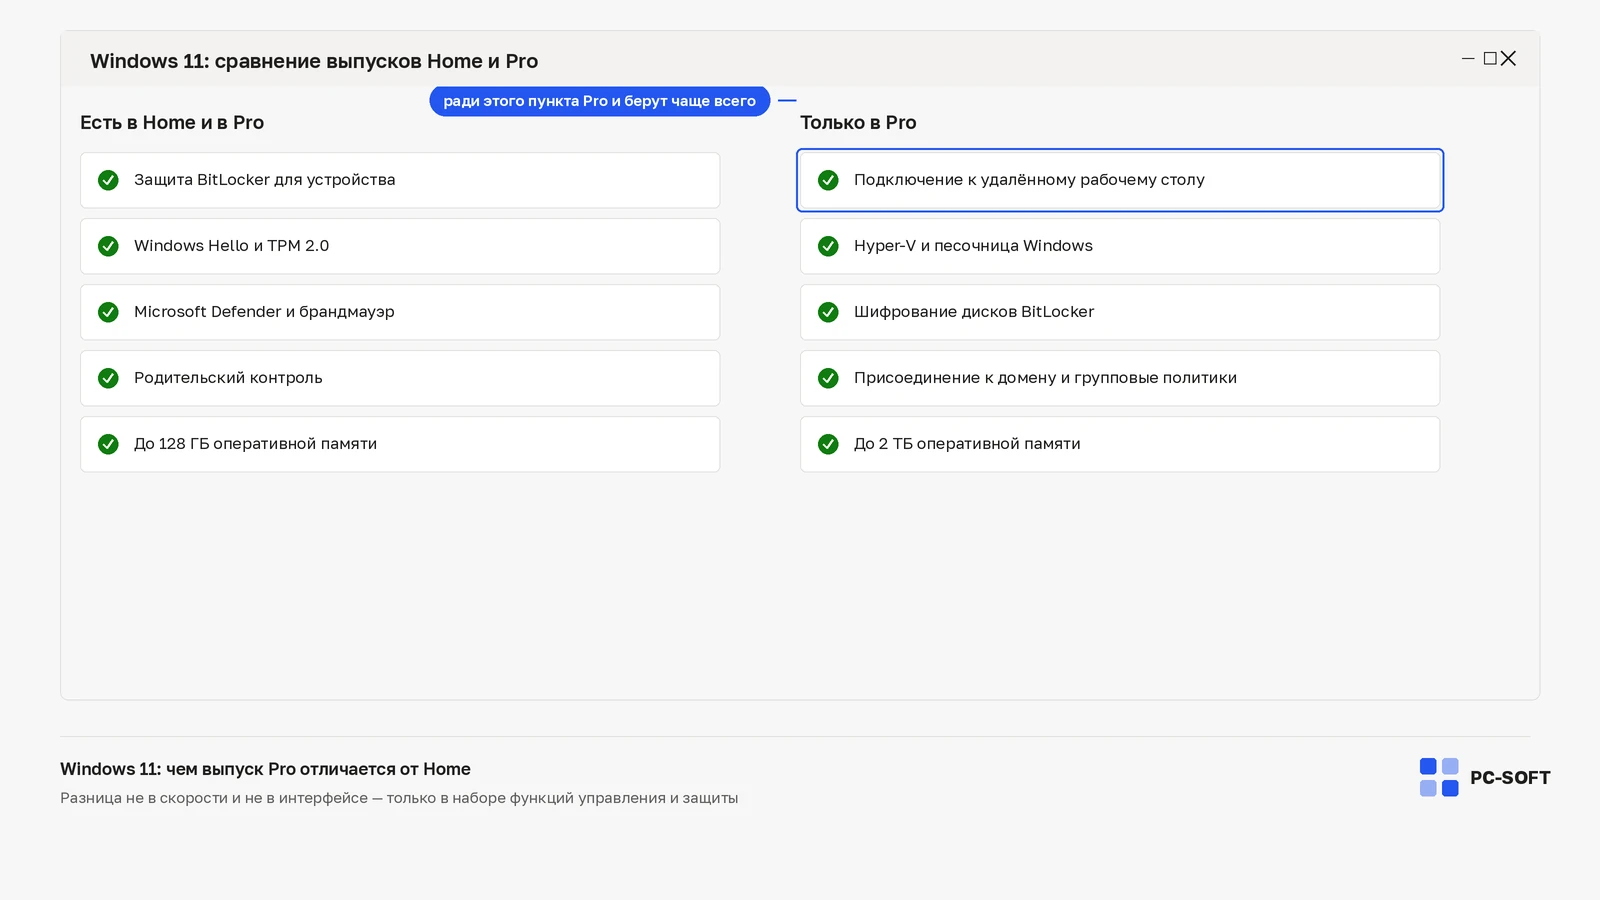Click the subtitle starting with Разница не в скорости
The height and width of the screenshot is (900, 1600).
click(399, 798)
